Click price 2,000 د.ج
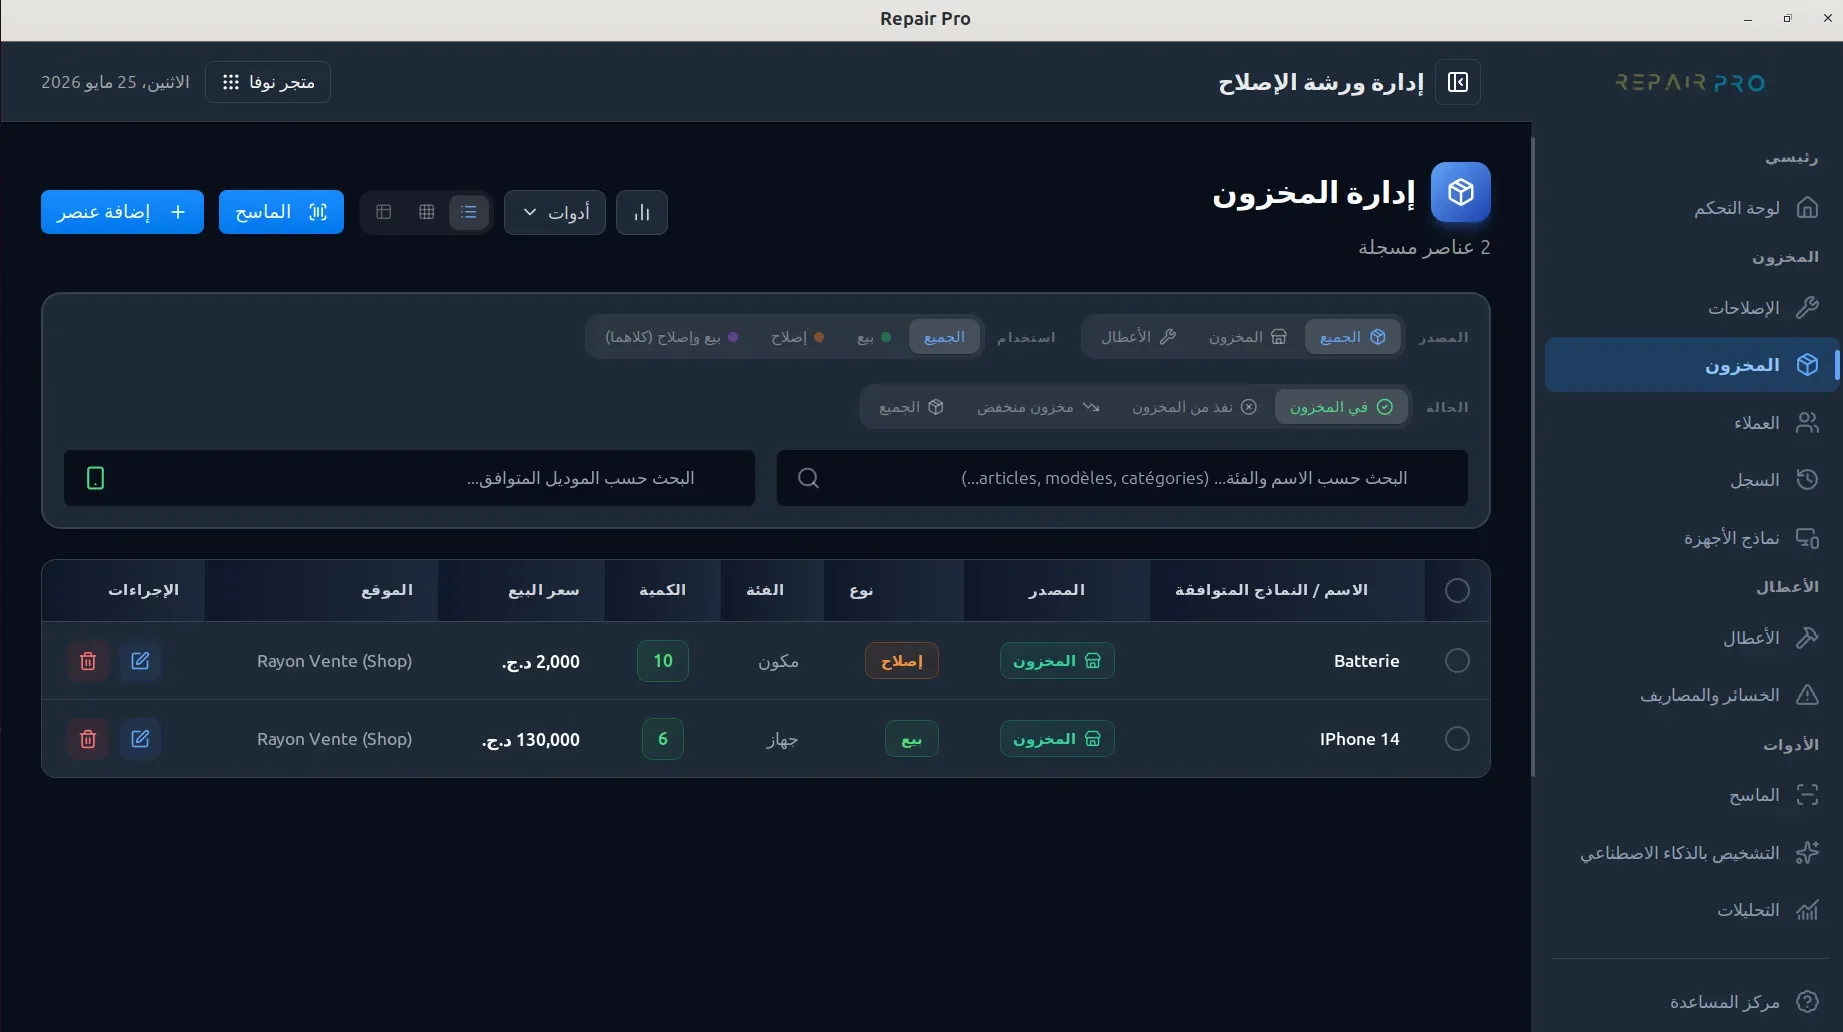1843x1032 pixels. tap(540, 662)
